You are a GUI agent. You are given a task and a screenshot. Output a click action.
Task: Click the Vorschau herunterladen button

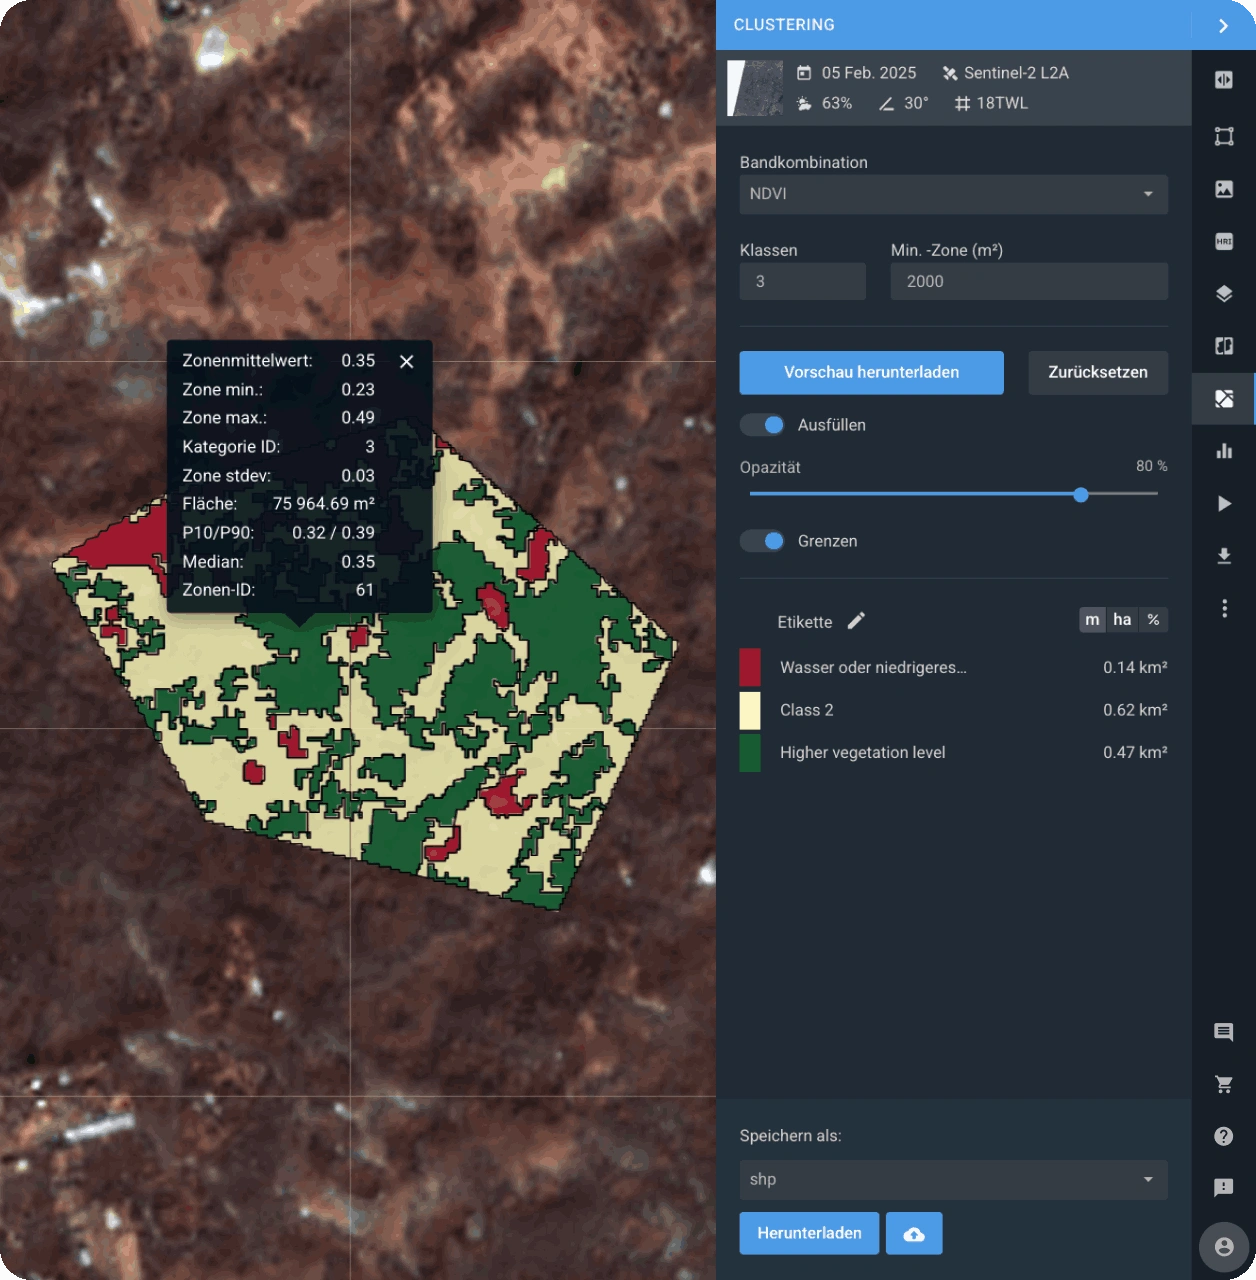[x=871, y=373]
